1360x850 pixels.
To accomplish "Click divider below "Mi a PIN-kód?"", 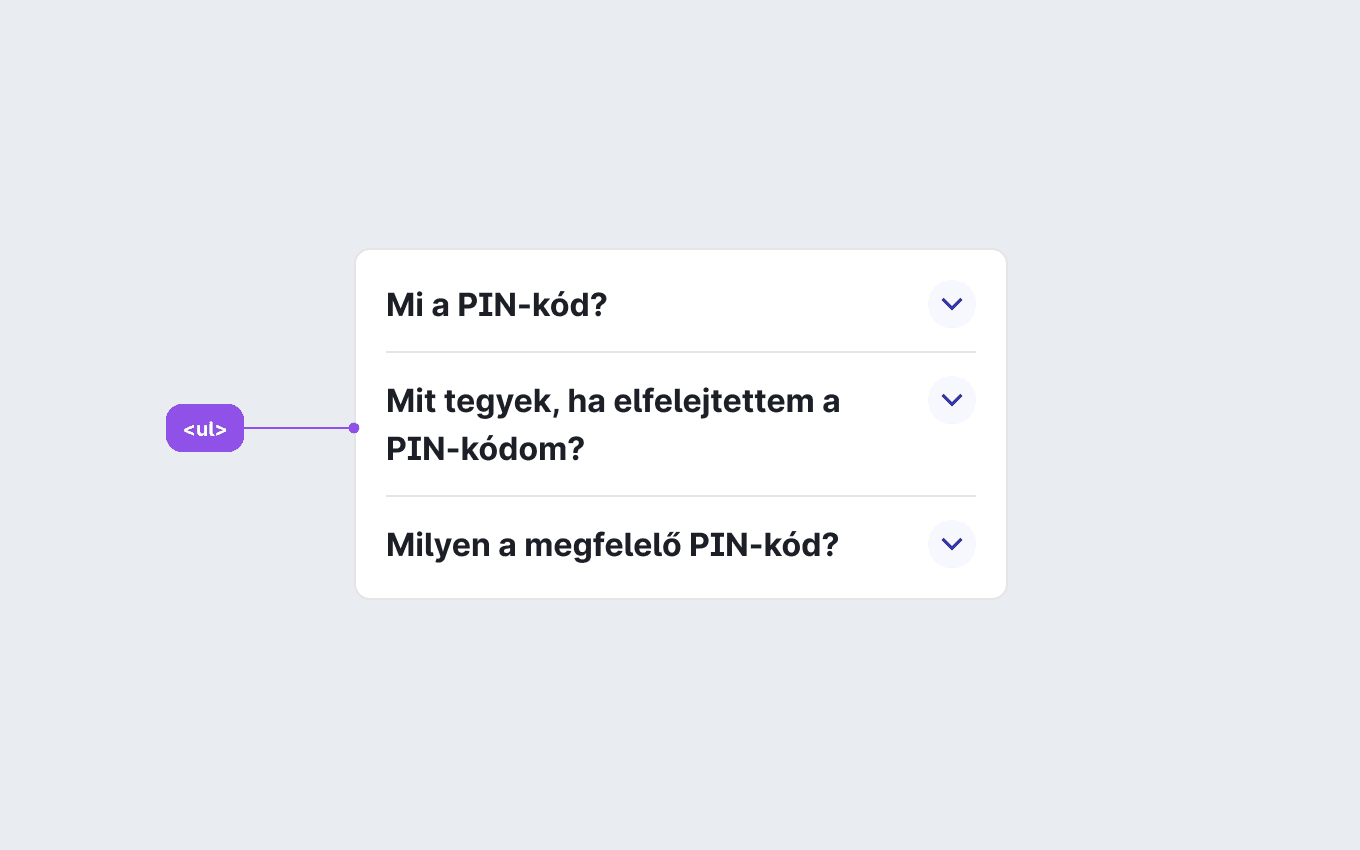I will 681,352.
